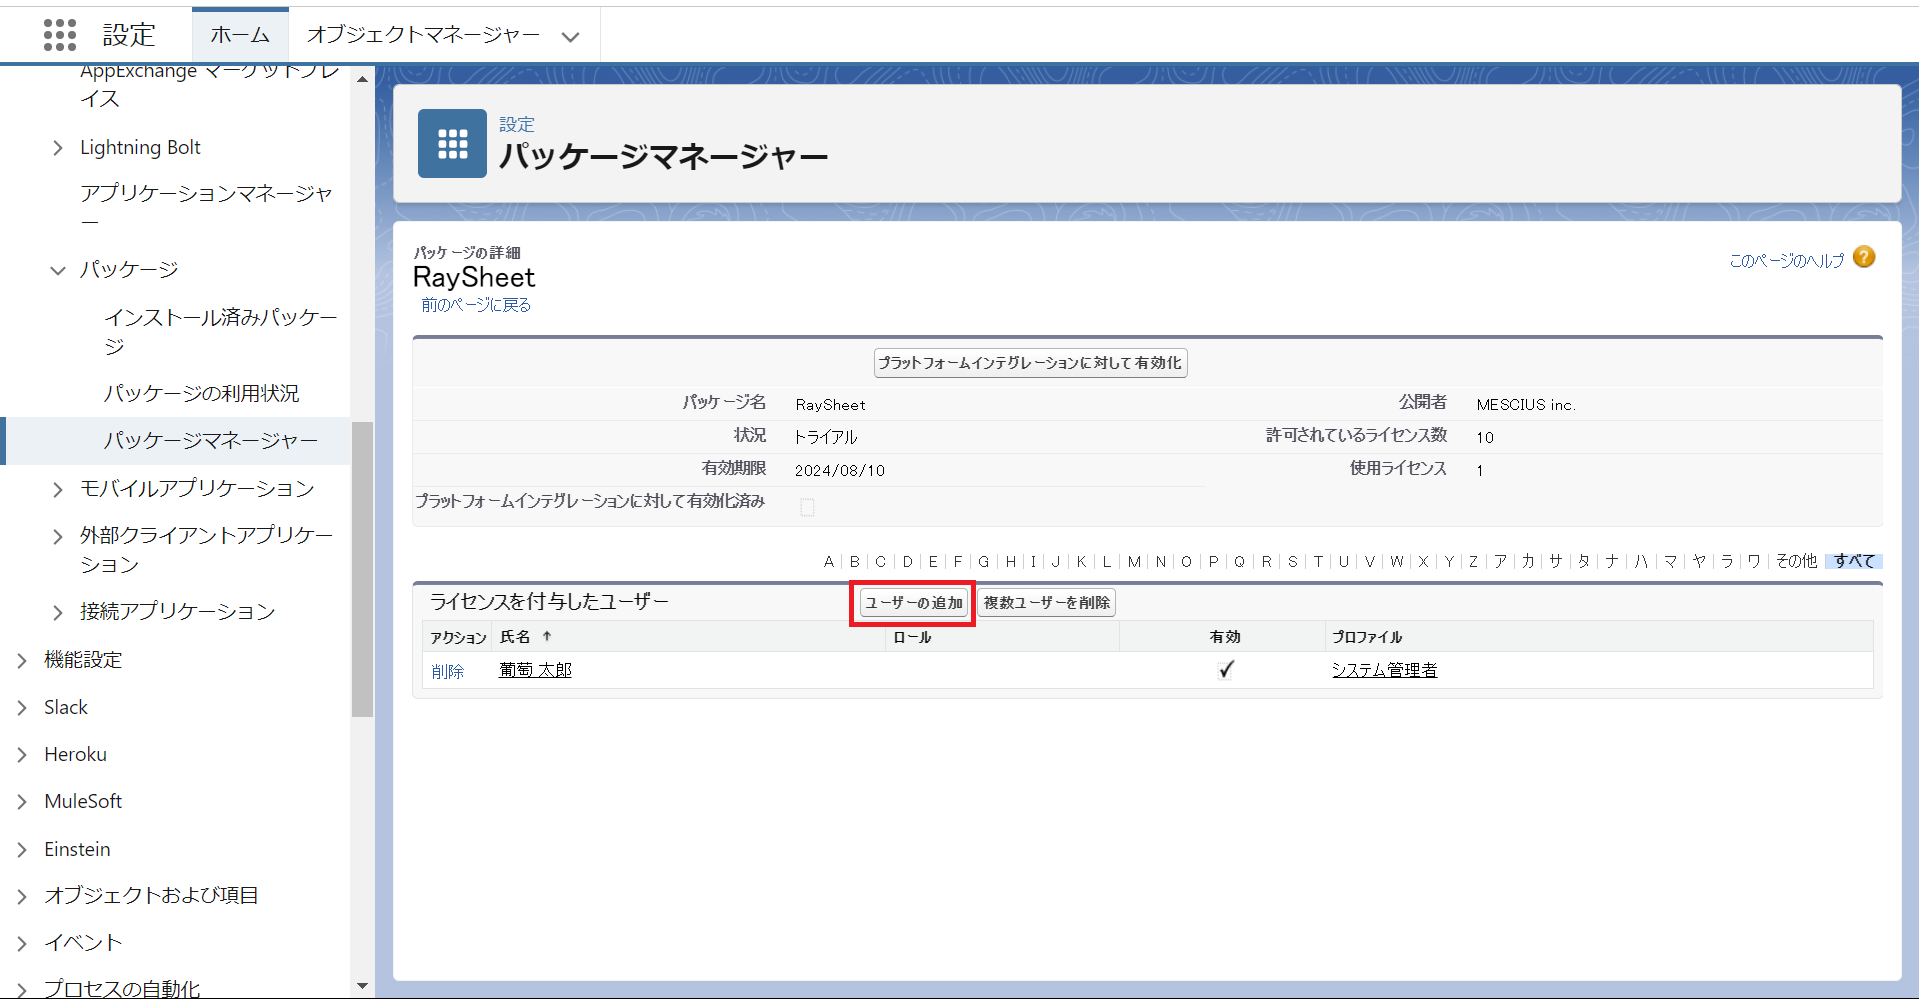This screenshot has height=999, width=1919.
Task: Open user 葡萄 太郎 link
Action: click(x=535, y=670)
